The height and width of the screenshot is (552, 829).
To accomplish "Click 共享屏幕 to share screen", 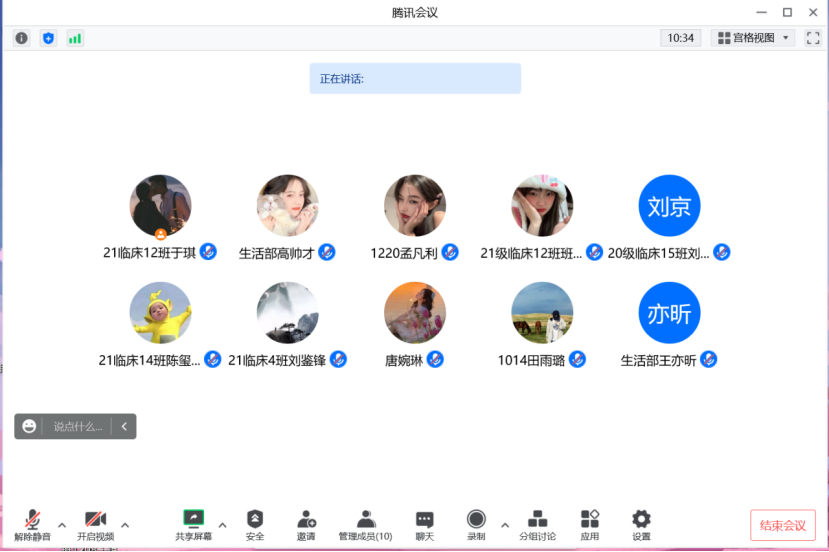I will tap(193, 524).
